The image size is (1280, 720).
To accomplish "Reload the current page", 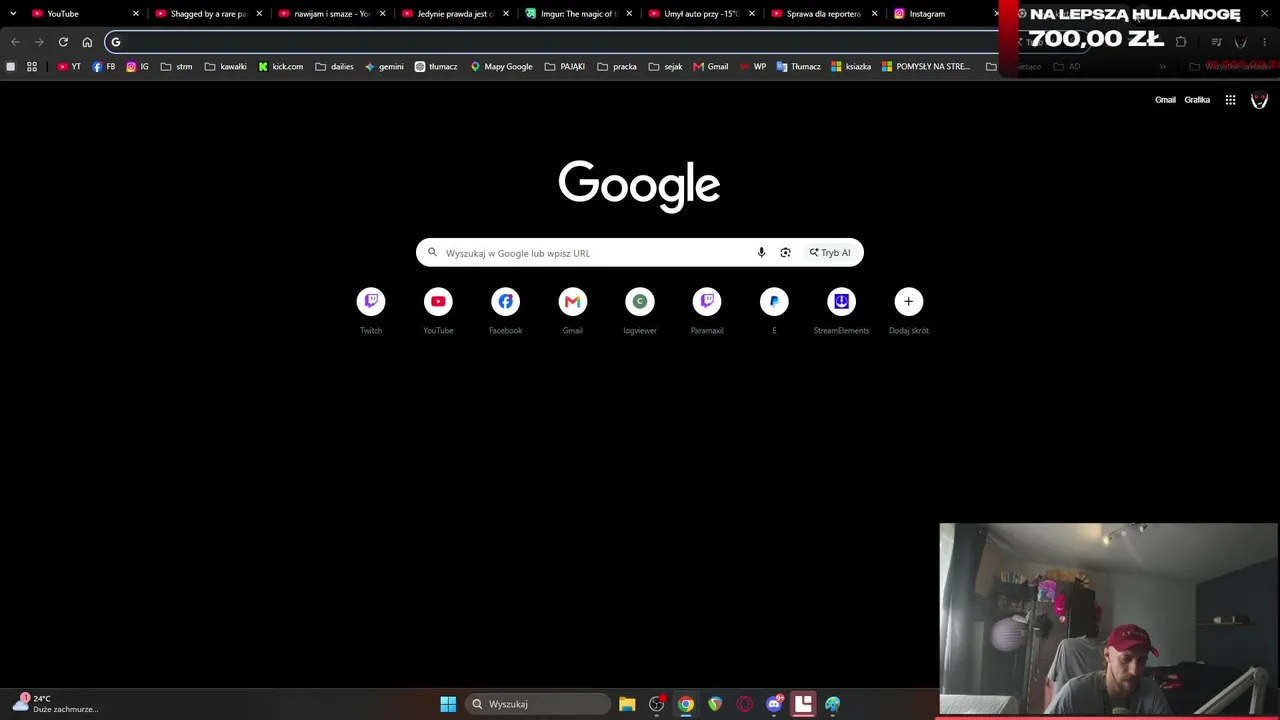I will click(63, 42).
